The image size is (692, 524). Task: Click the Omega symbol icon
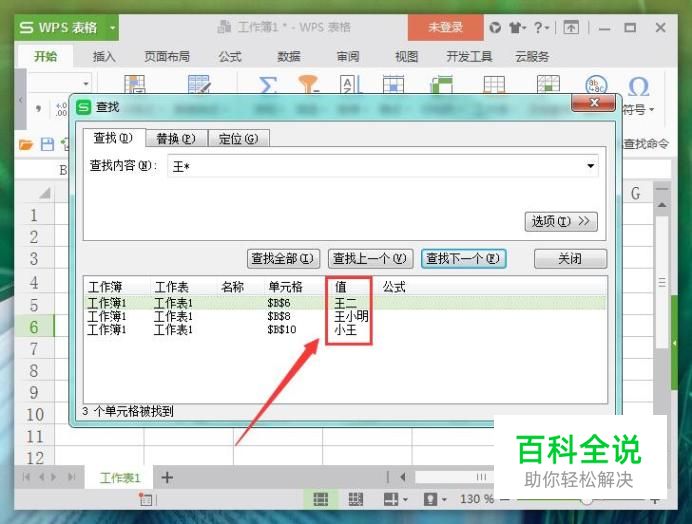tap(638, 86)
